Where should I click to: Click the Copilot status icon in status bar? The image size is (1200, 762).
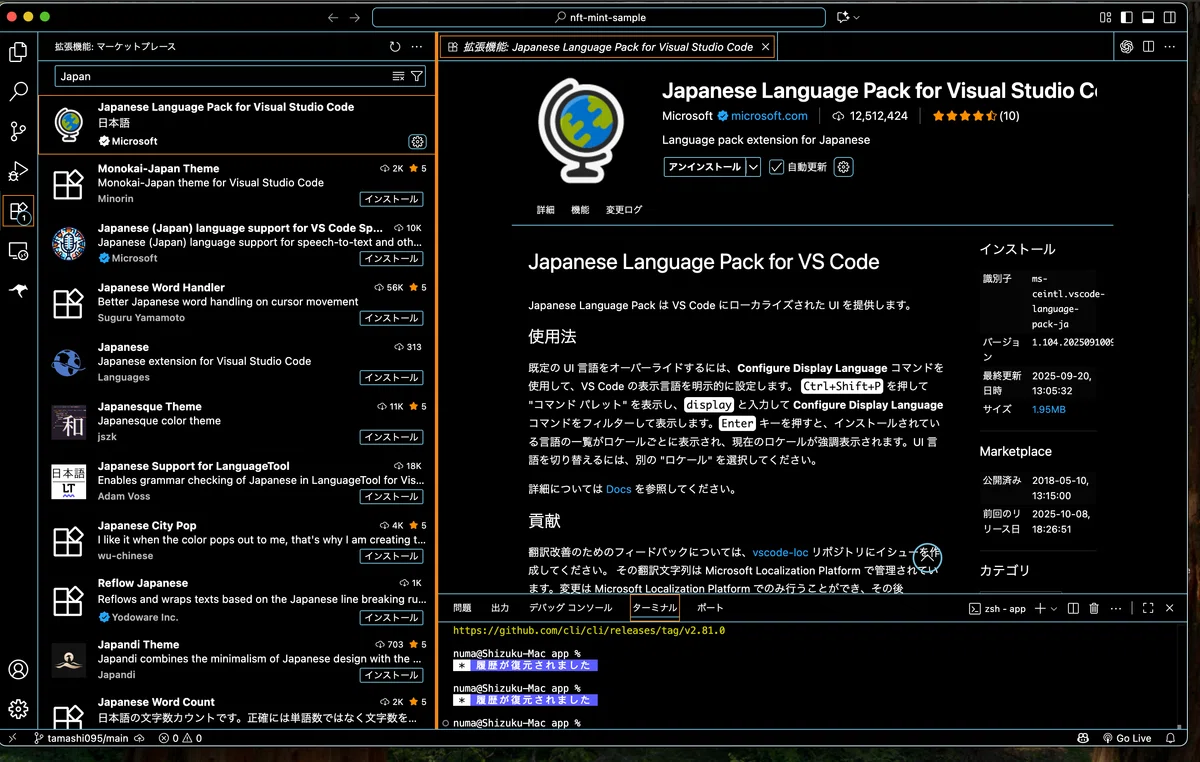[x=1083, y=738]
